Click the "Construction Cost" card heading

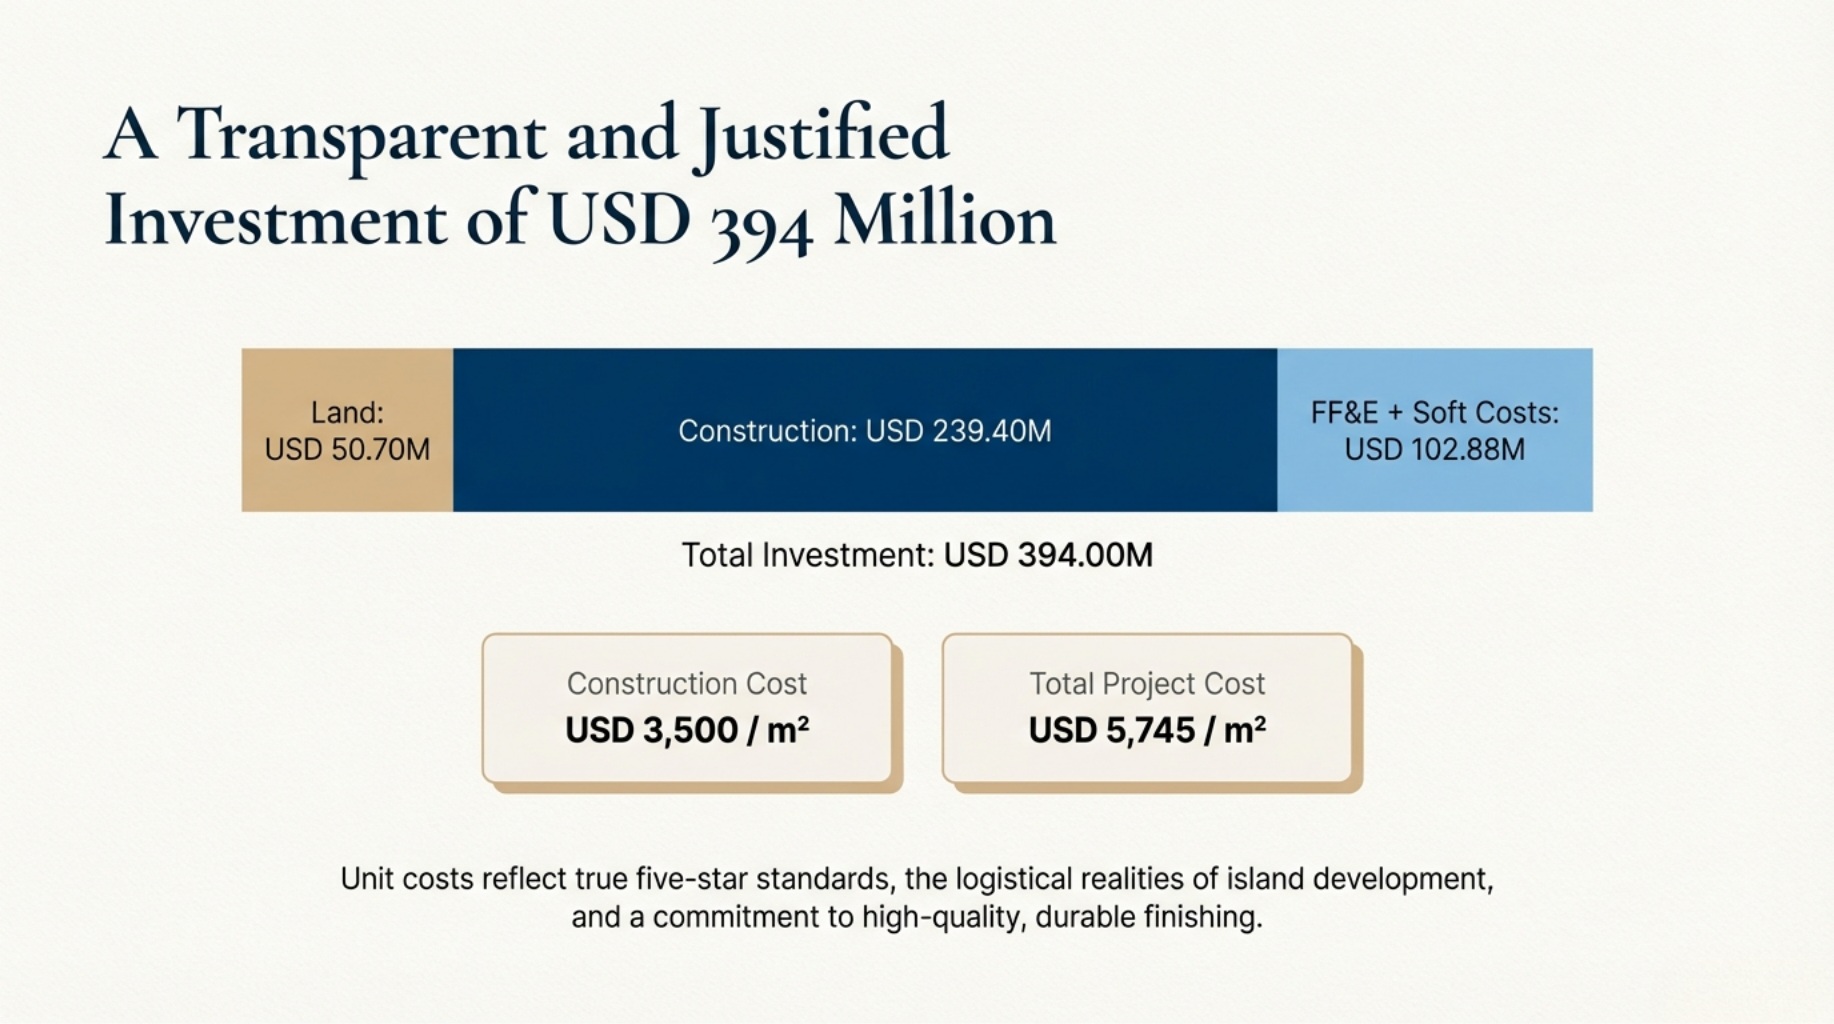686,684
